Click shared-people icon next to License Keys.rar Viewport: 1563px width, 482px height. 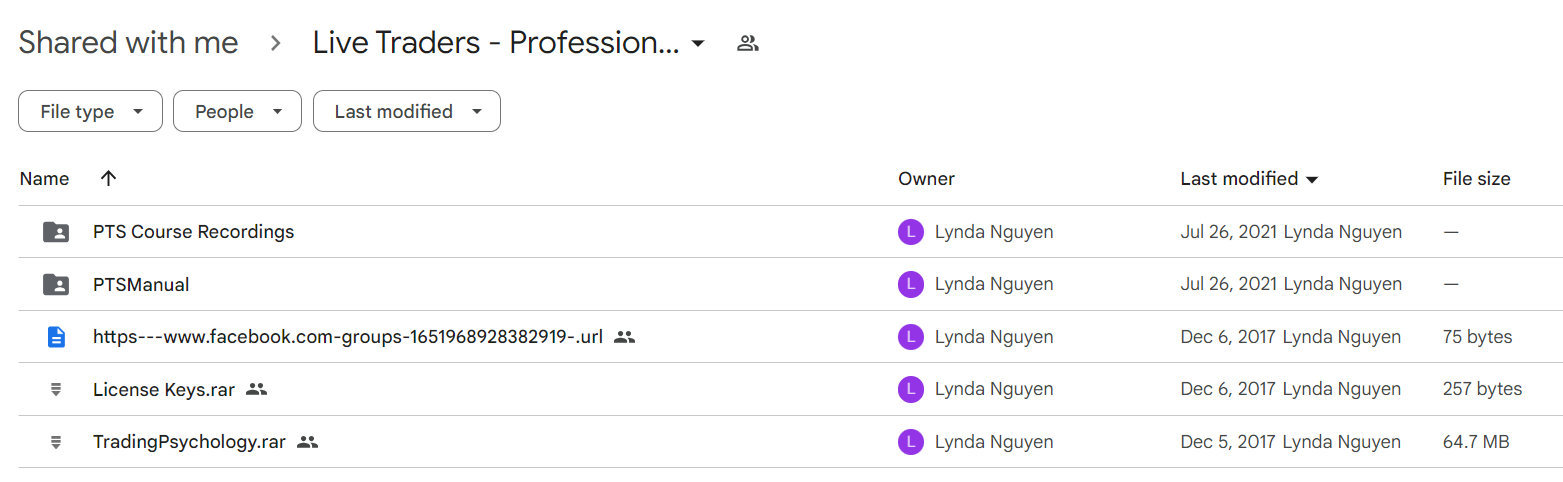pos(257,390)
